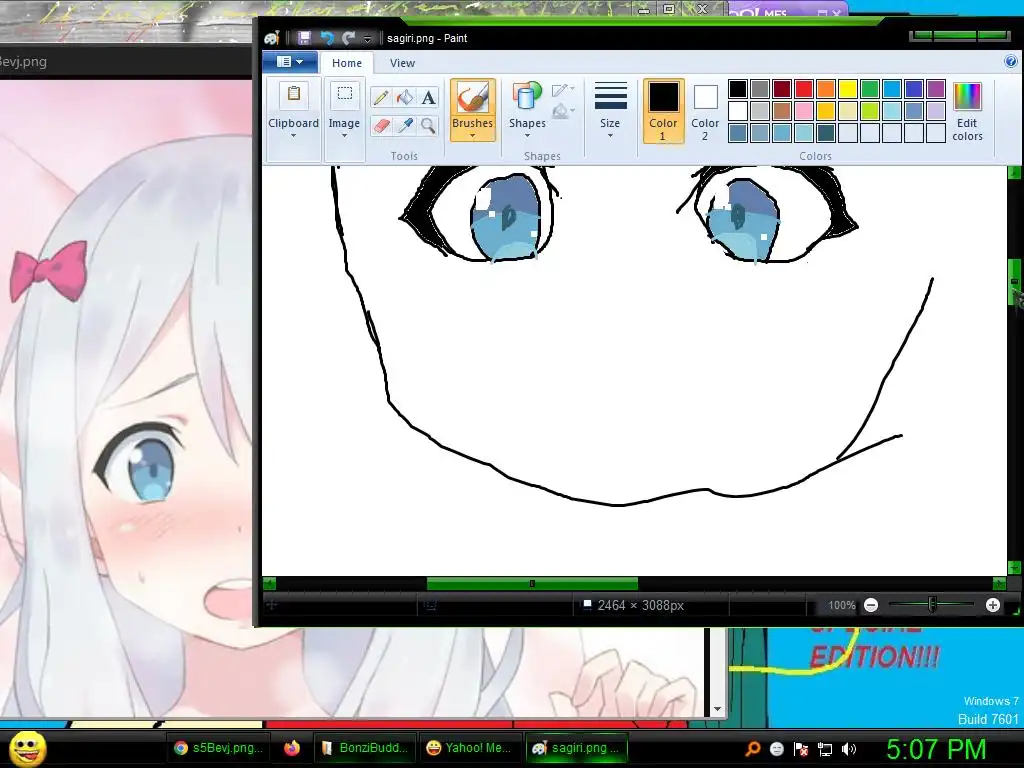Pick the black color swatch
Viewport: 1024px width, 768px height.
[738, 89]
